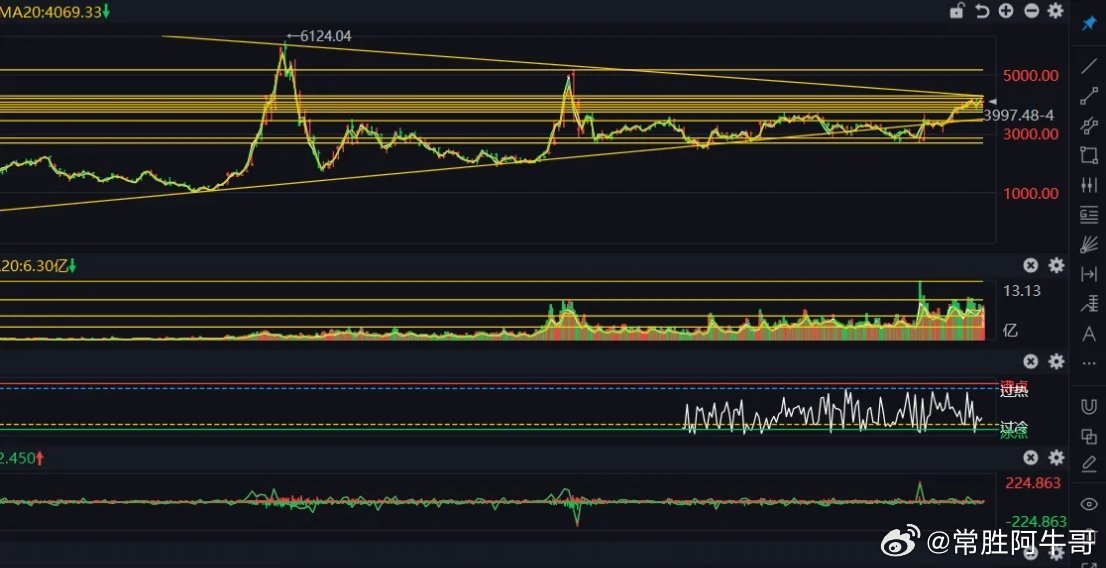The width and height of the screenshot is (1106, 568).
Task: Open settings for 224.863 oscillator panel
Action: tap(1056, 457)
